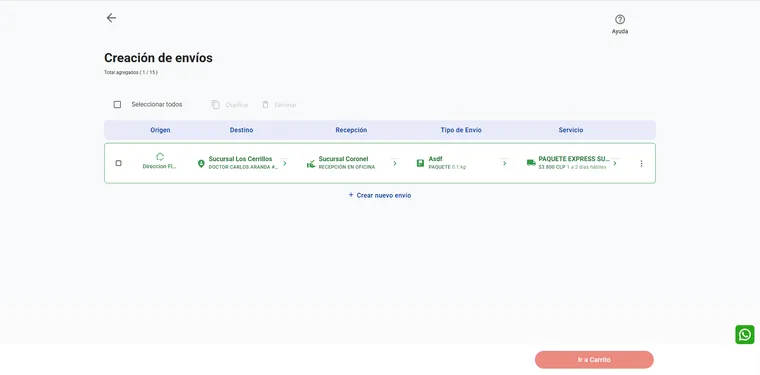Screen dimensions: 760x375
Task: Expand the PAQUETE EXPRESS service chevron
Action: [615, 163]
